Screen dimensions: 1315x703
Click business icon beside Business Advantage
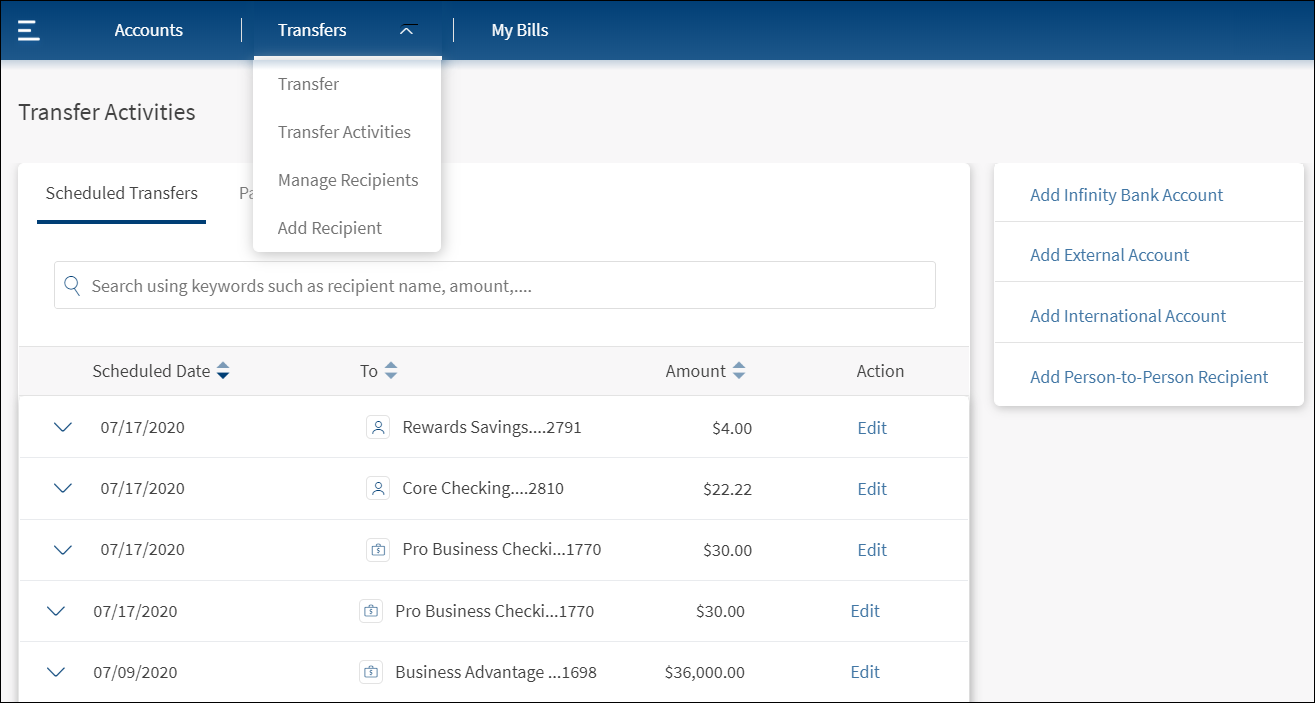371,672
